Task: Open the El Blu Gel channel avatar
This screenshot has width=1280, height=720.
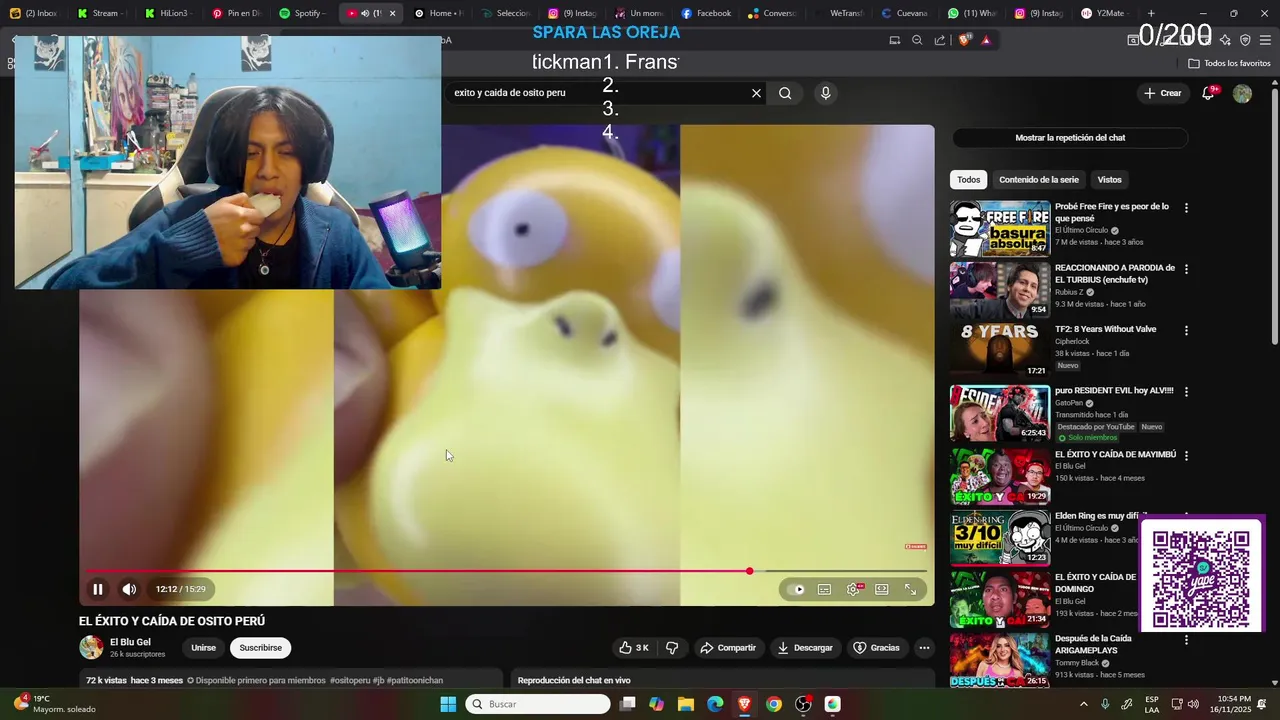Action: [91, 647]
